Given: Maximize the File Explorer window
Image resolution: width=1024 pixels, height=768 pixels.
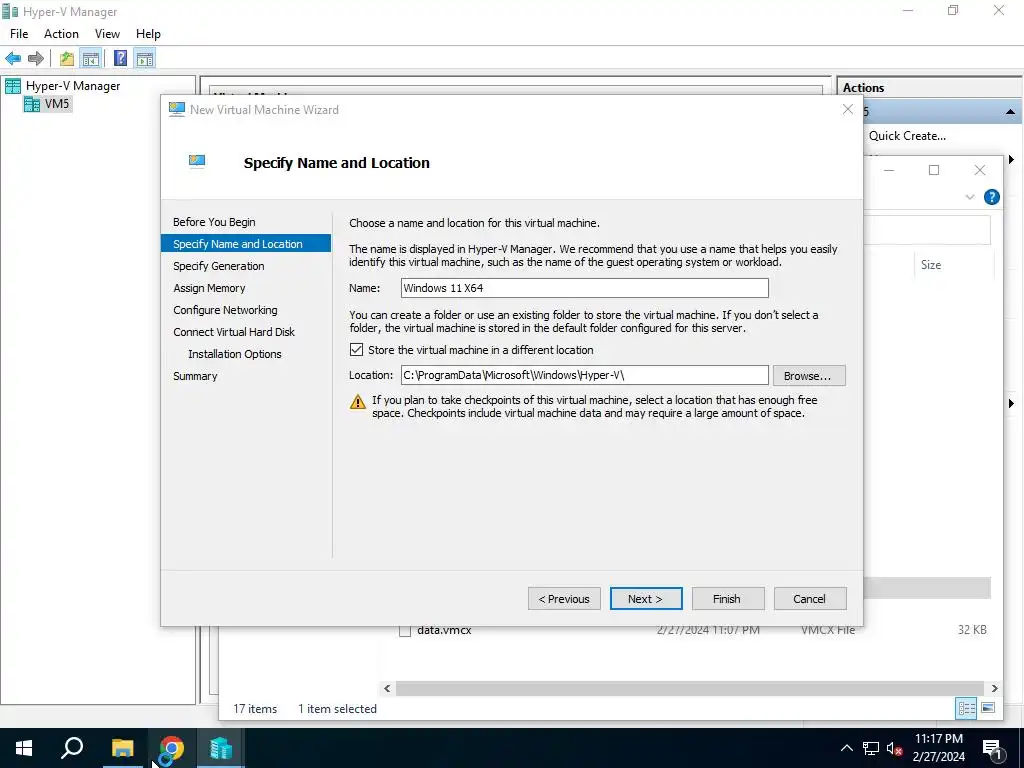Looking at the screenshot, I should point(934,170).
